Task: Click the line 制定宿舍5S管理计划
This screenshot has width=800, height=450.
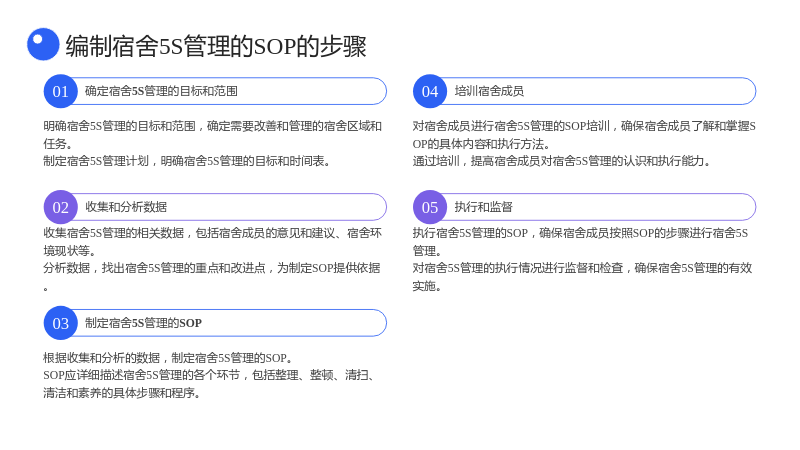Action: [x=188, y=161]
